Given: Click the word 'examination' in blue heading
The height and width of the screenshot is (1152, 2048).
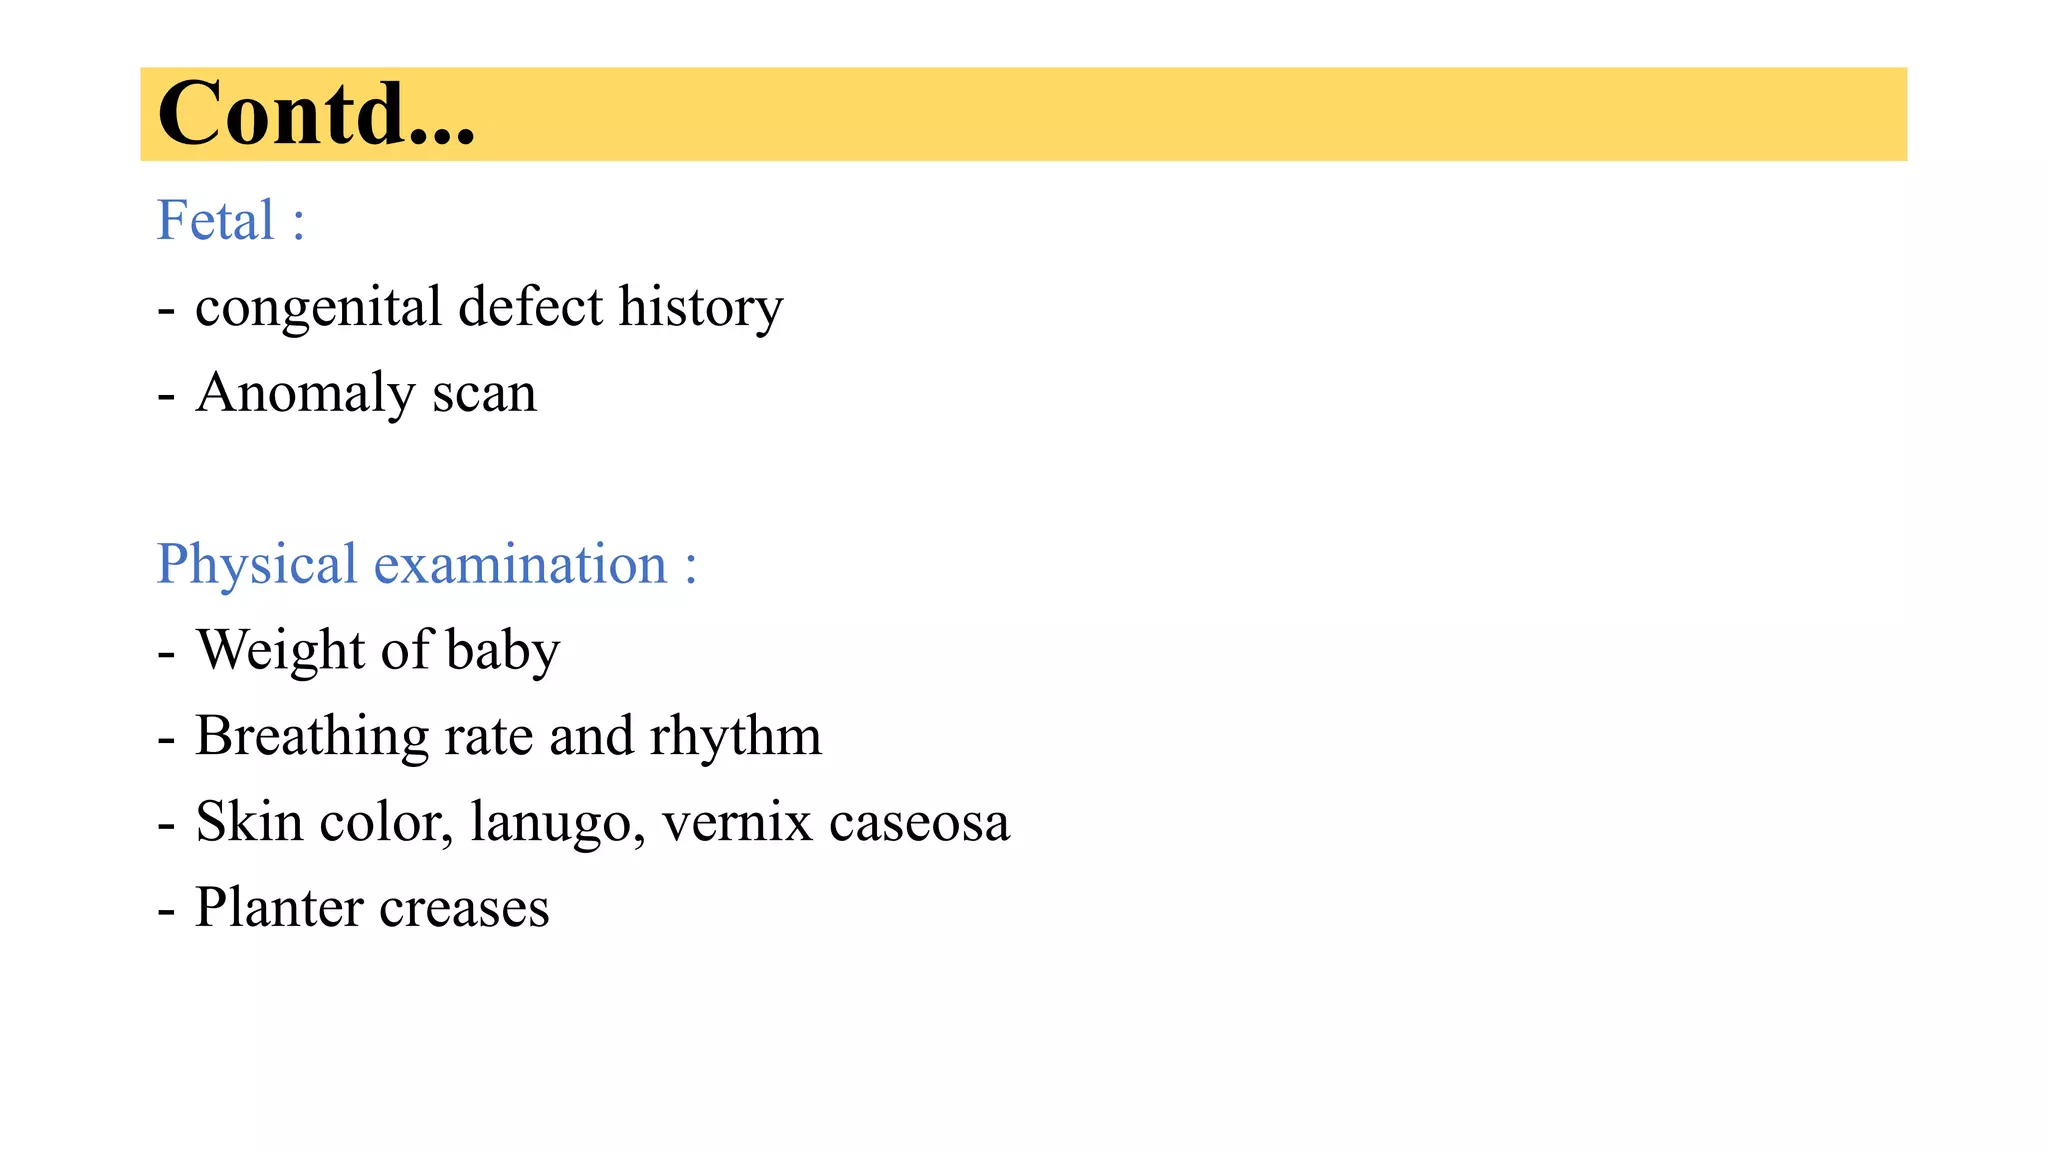Looking at the screenshot, I should (520, 564).
